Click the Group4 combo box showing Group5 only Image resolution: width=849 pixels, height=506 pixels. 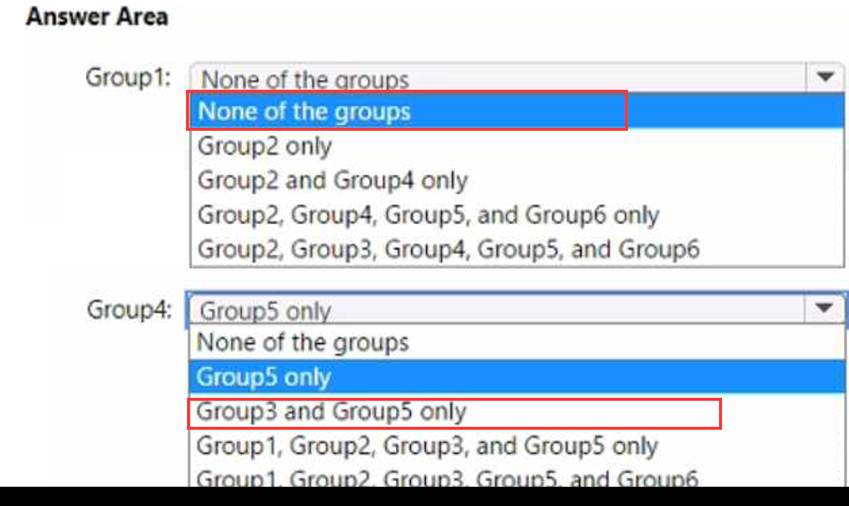[x=500, y=310]
